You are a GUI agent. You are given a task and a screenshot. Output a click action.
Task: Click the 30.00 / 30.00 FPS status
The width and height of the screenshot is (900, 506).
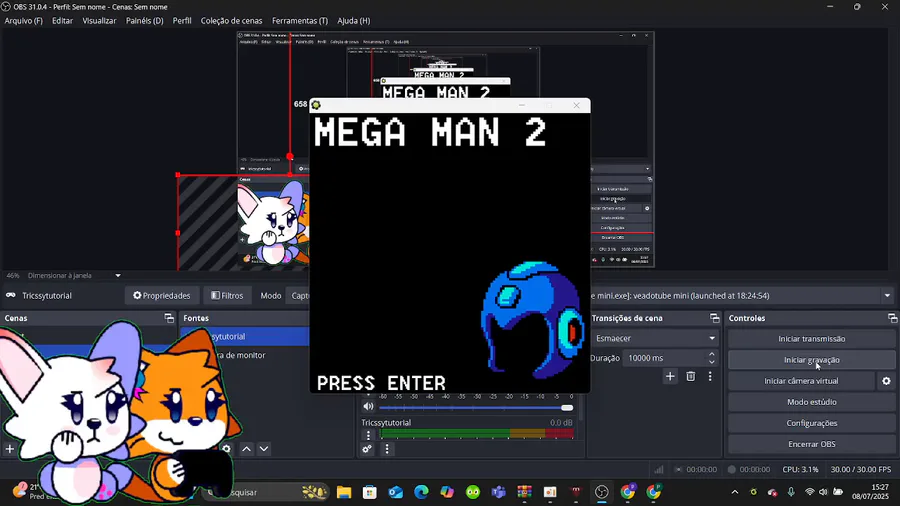coord(860,469)
